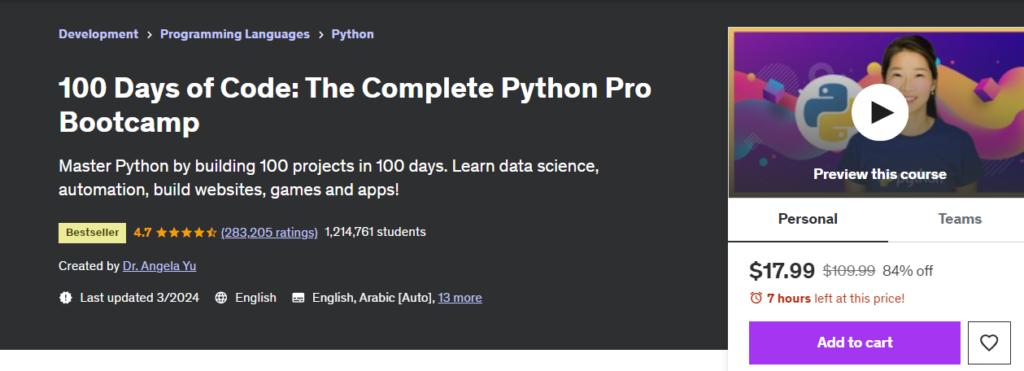The width and height of the screenshot is (1024, 371).
Task: Click the course description paragraph
Action: (329, 178)
